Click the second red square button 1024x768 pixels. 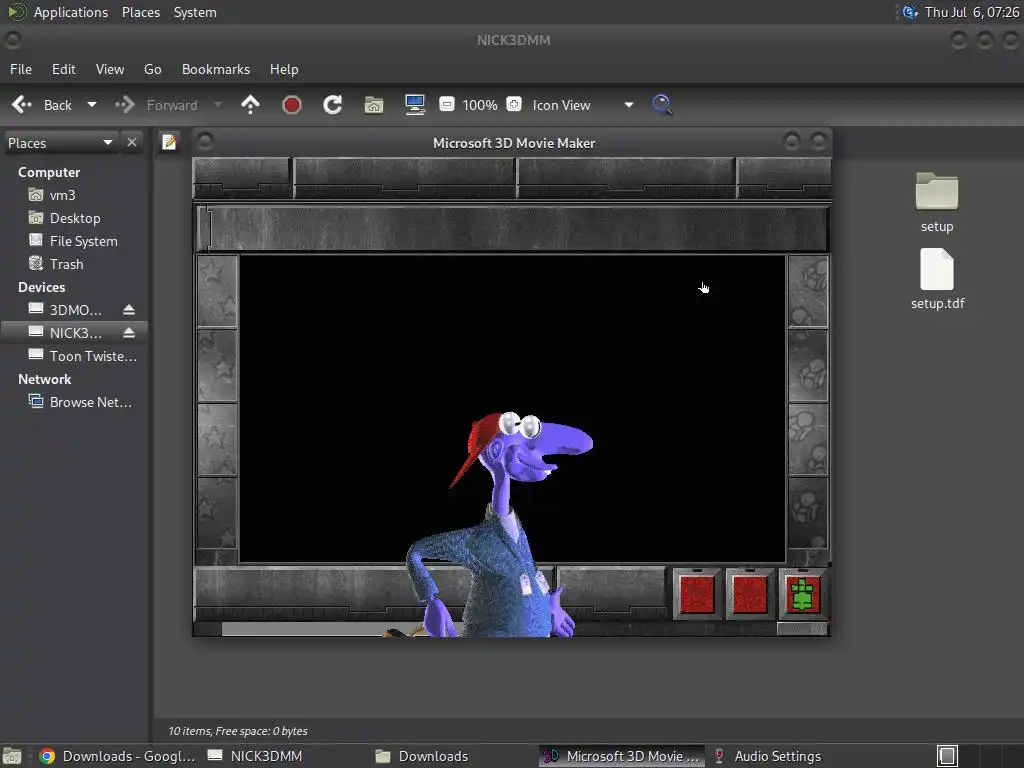750,594
